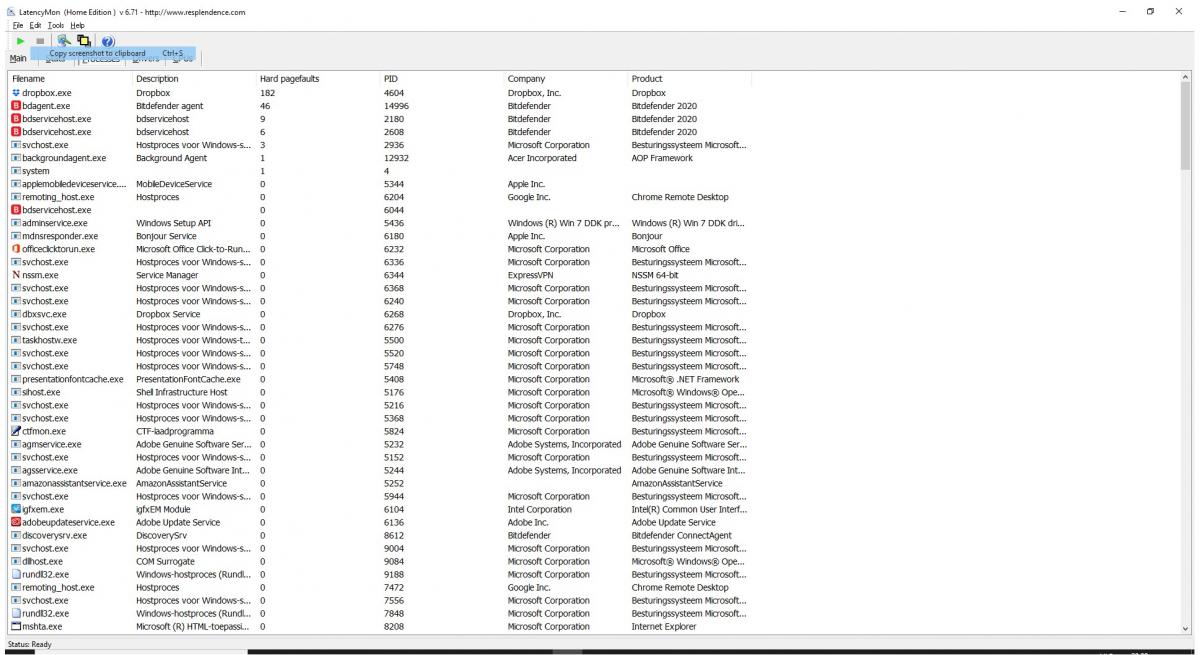Click the Acer Incorporated company cell
This screenshot has width=1200, height=655.
pos(542,158)
